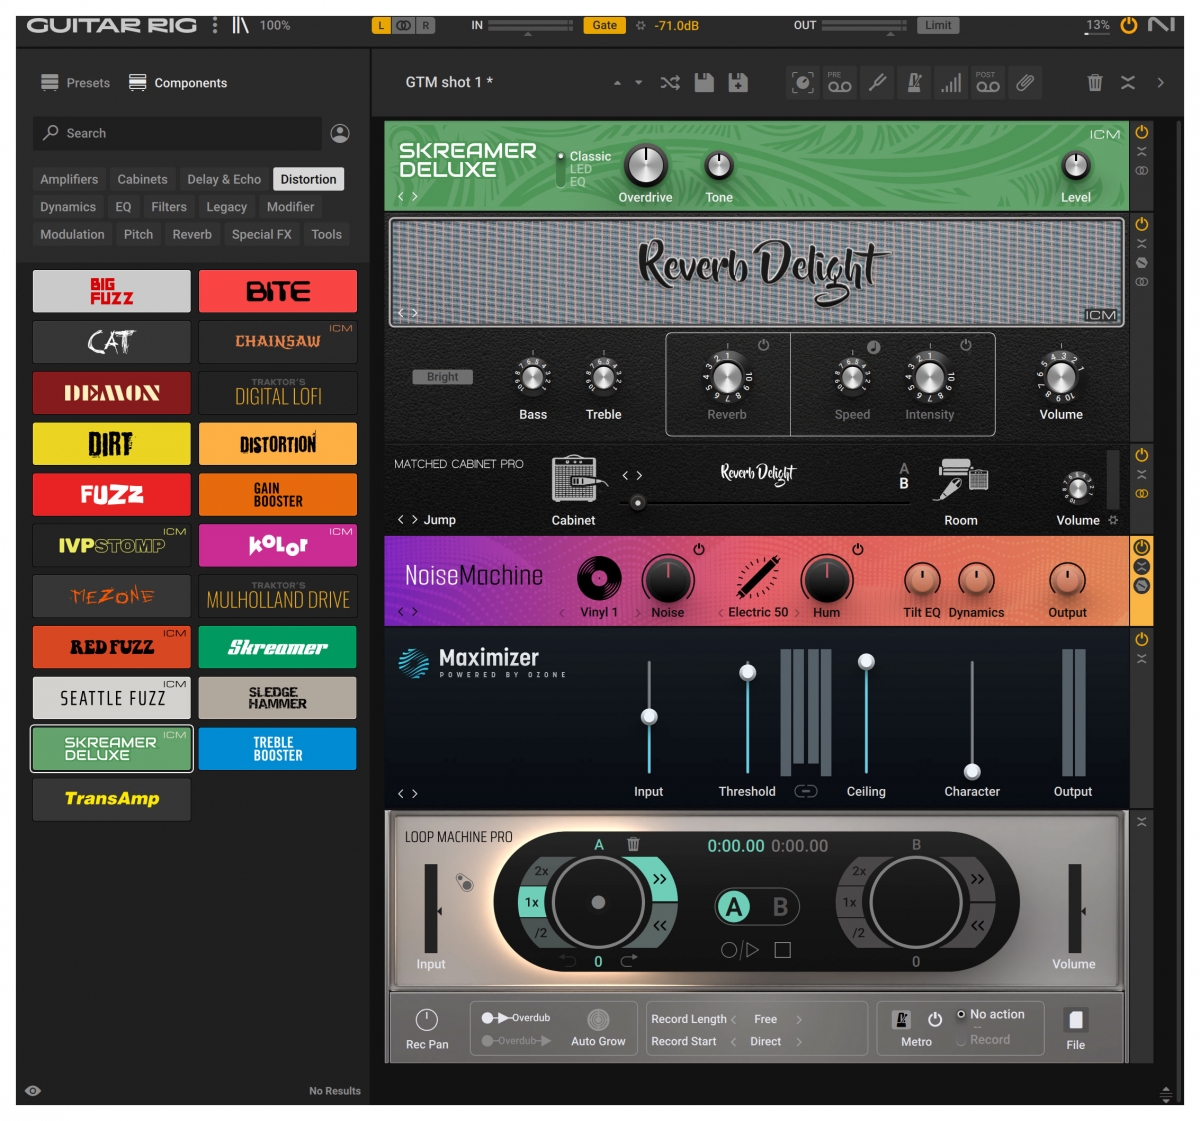Click the Rec Pan knob icon
This screenshot has width=1200, height=1121.
click(427, 1020)
